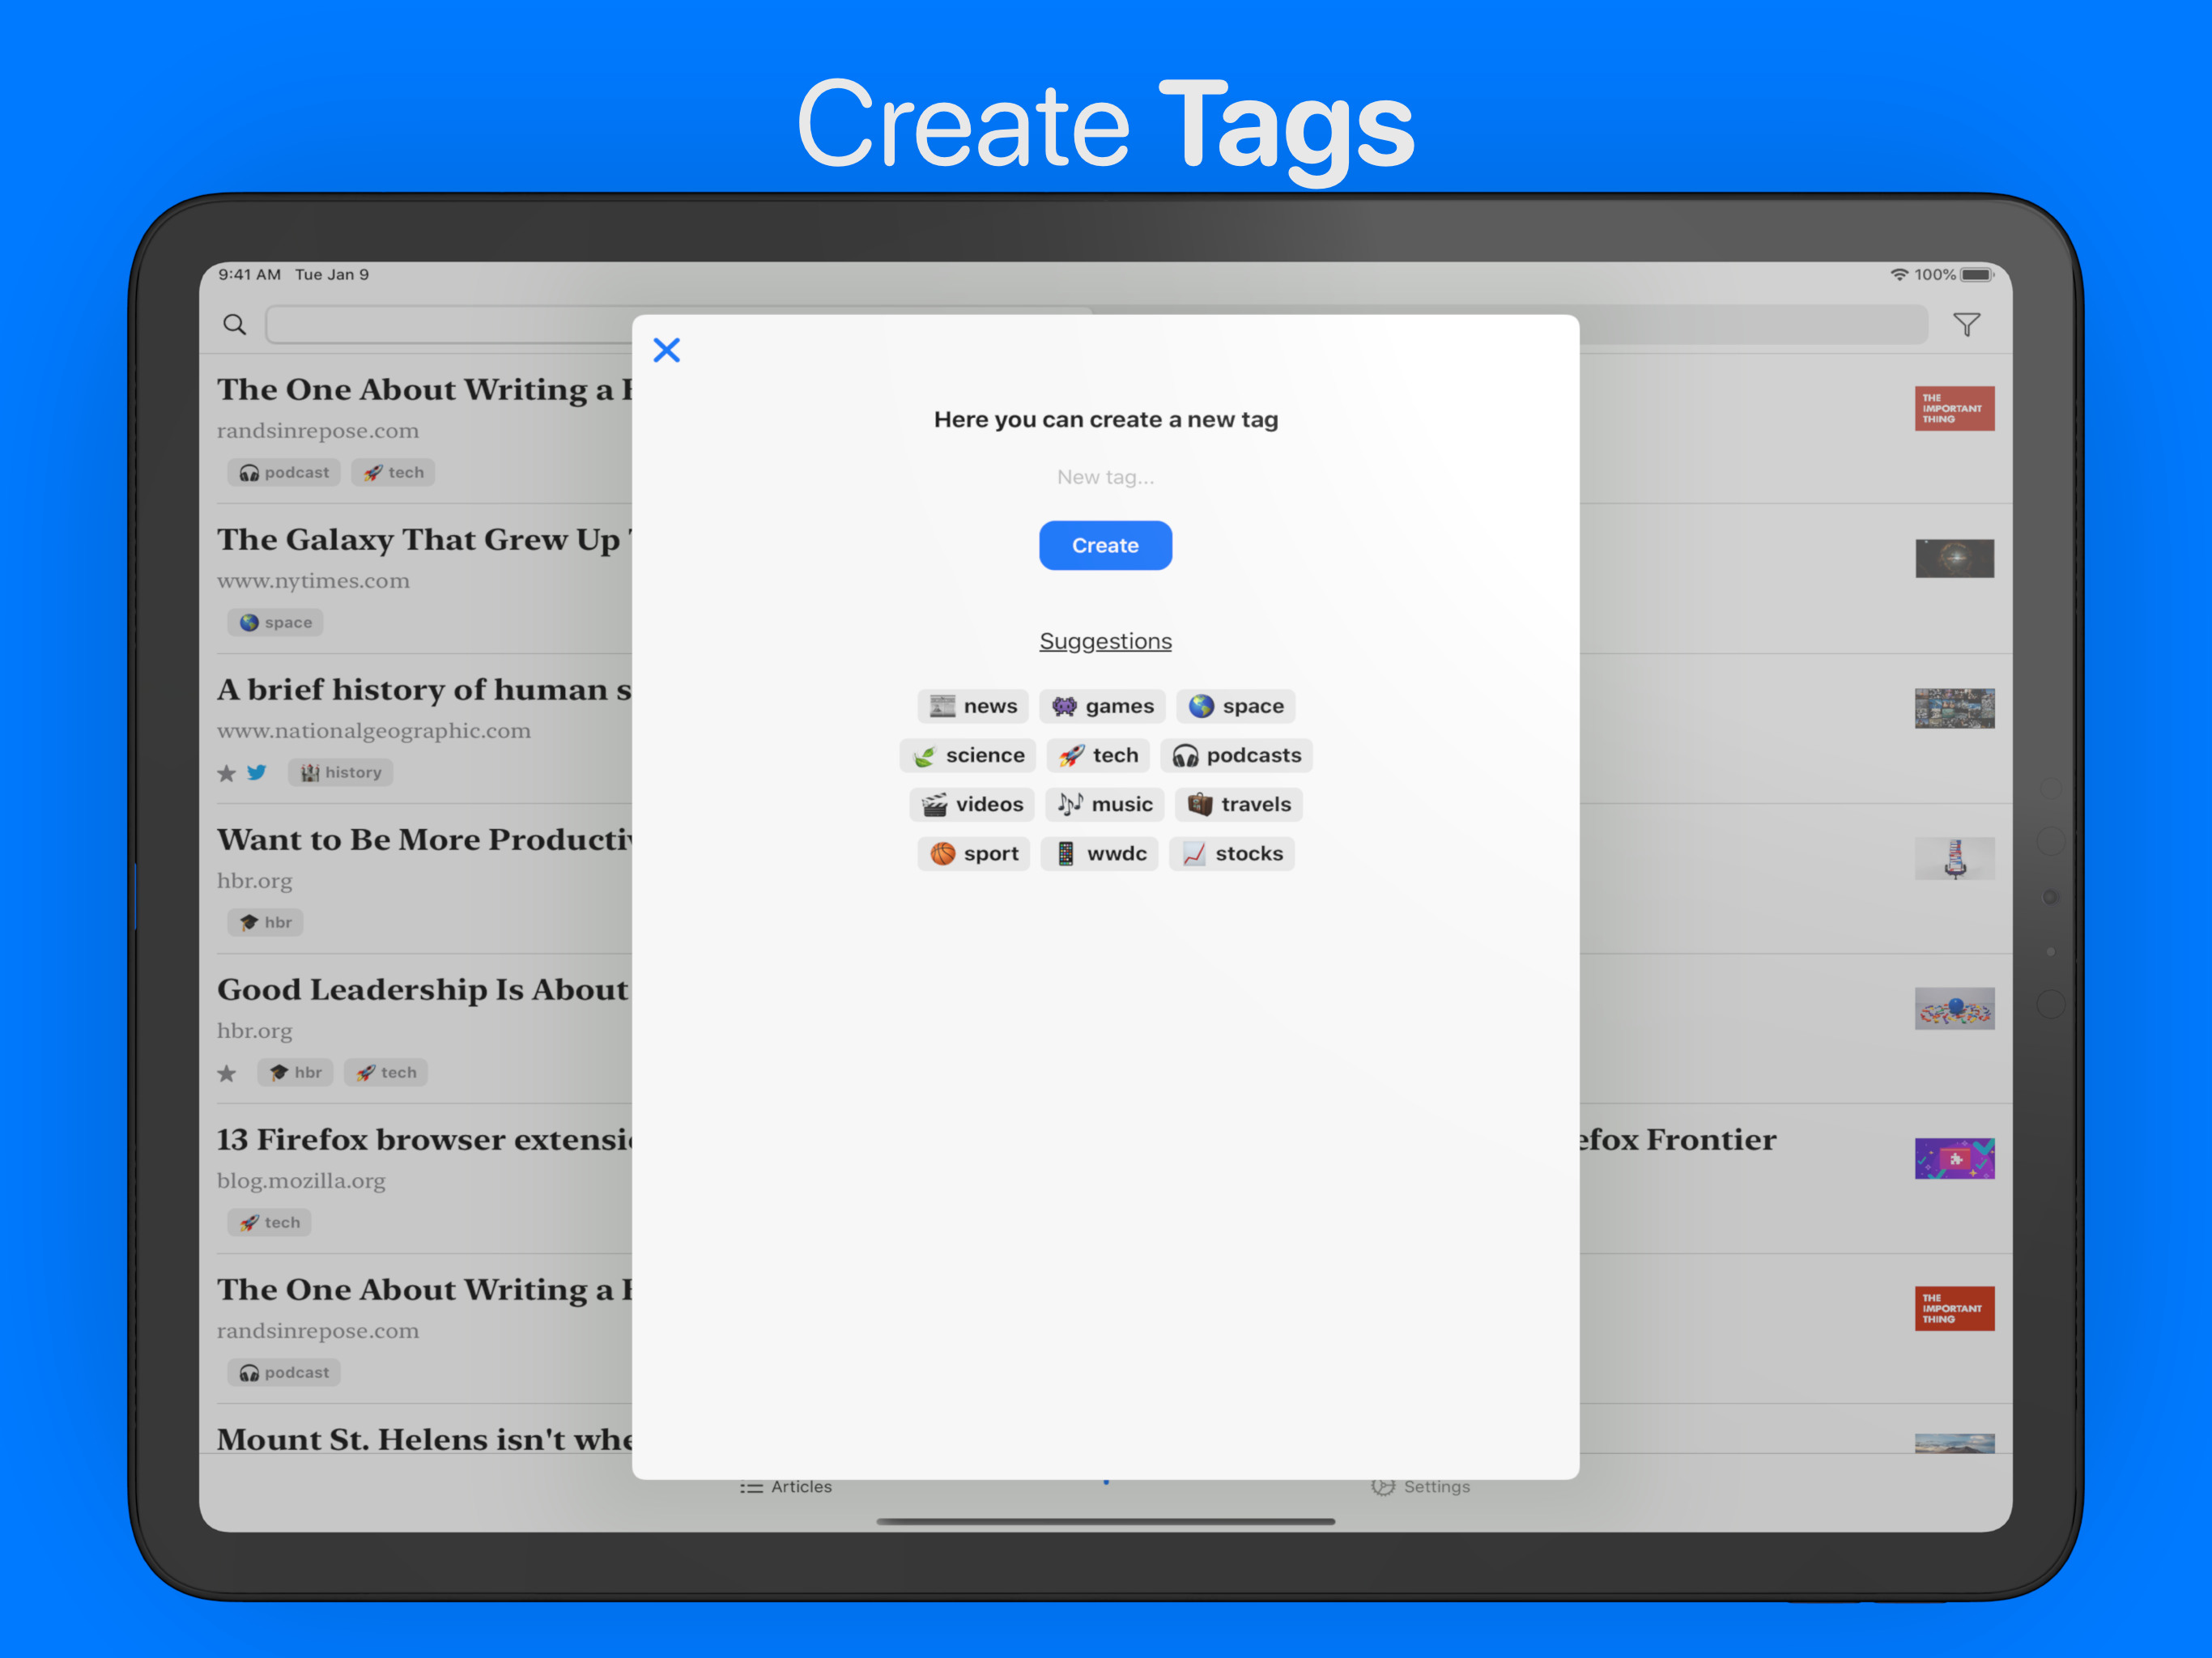Click podcast tag on first randsinrepose article
2212x1658 pixels.
284,472
